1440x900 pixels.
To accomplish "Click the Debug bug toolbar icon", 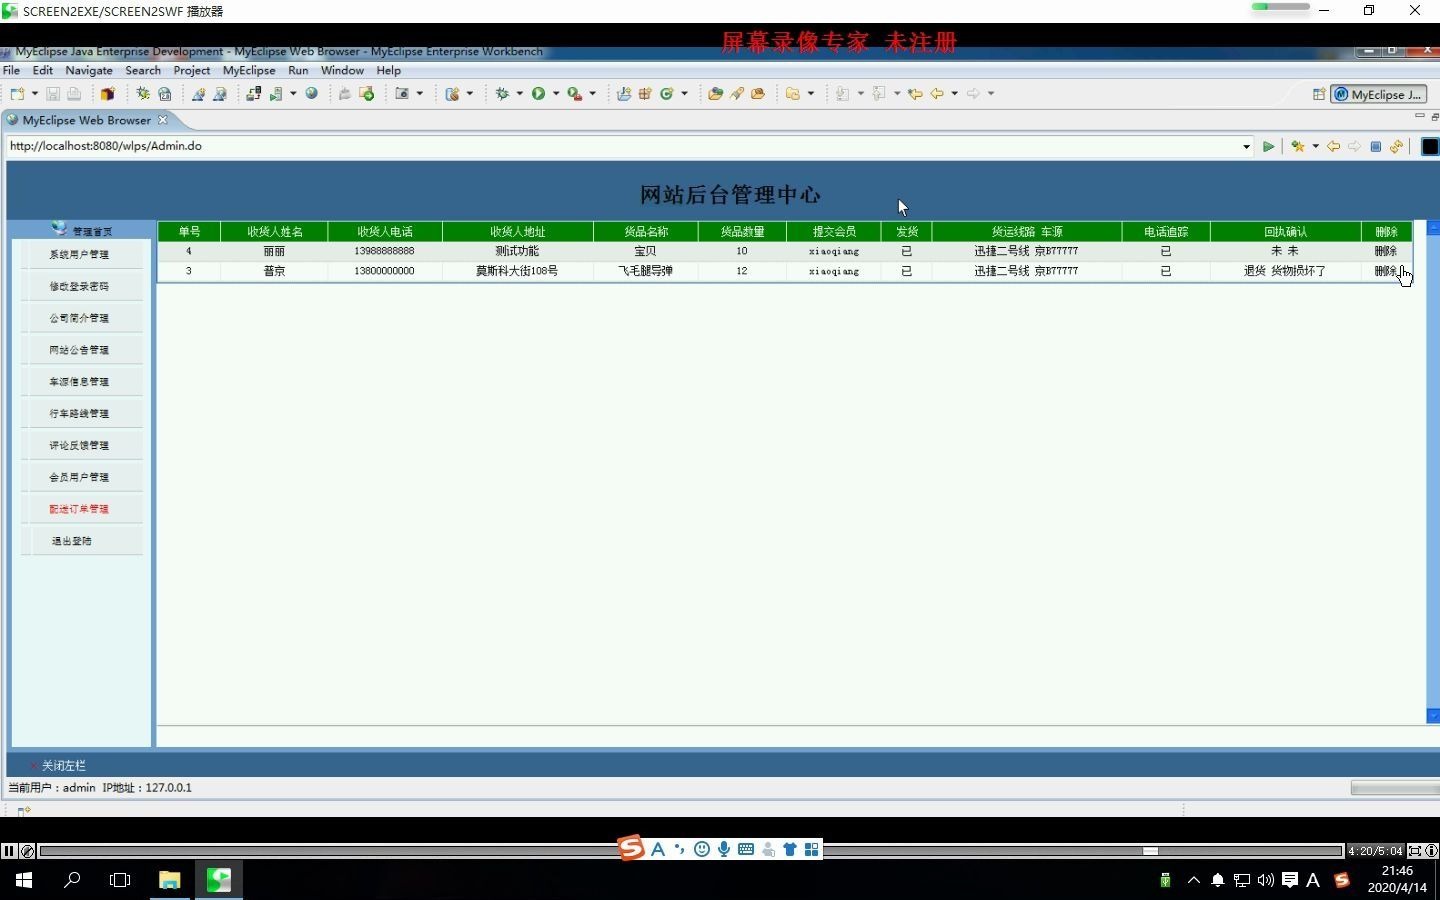I will pyautogui.click(x=502, y=94).
